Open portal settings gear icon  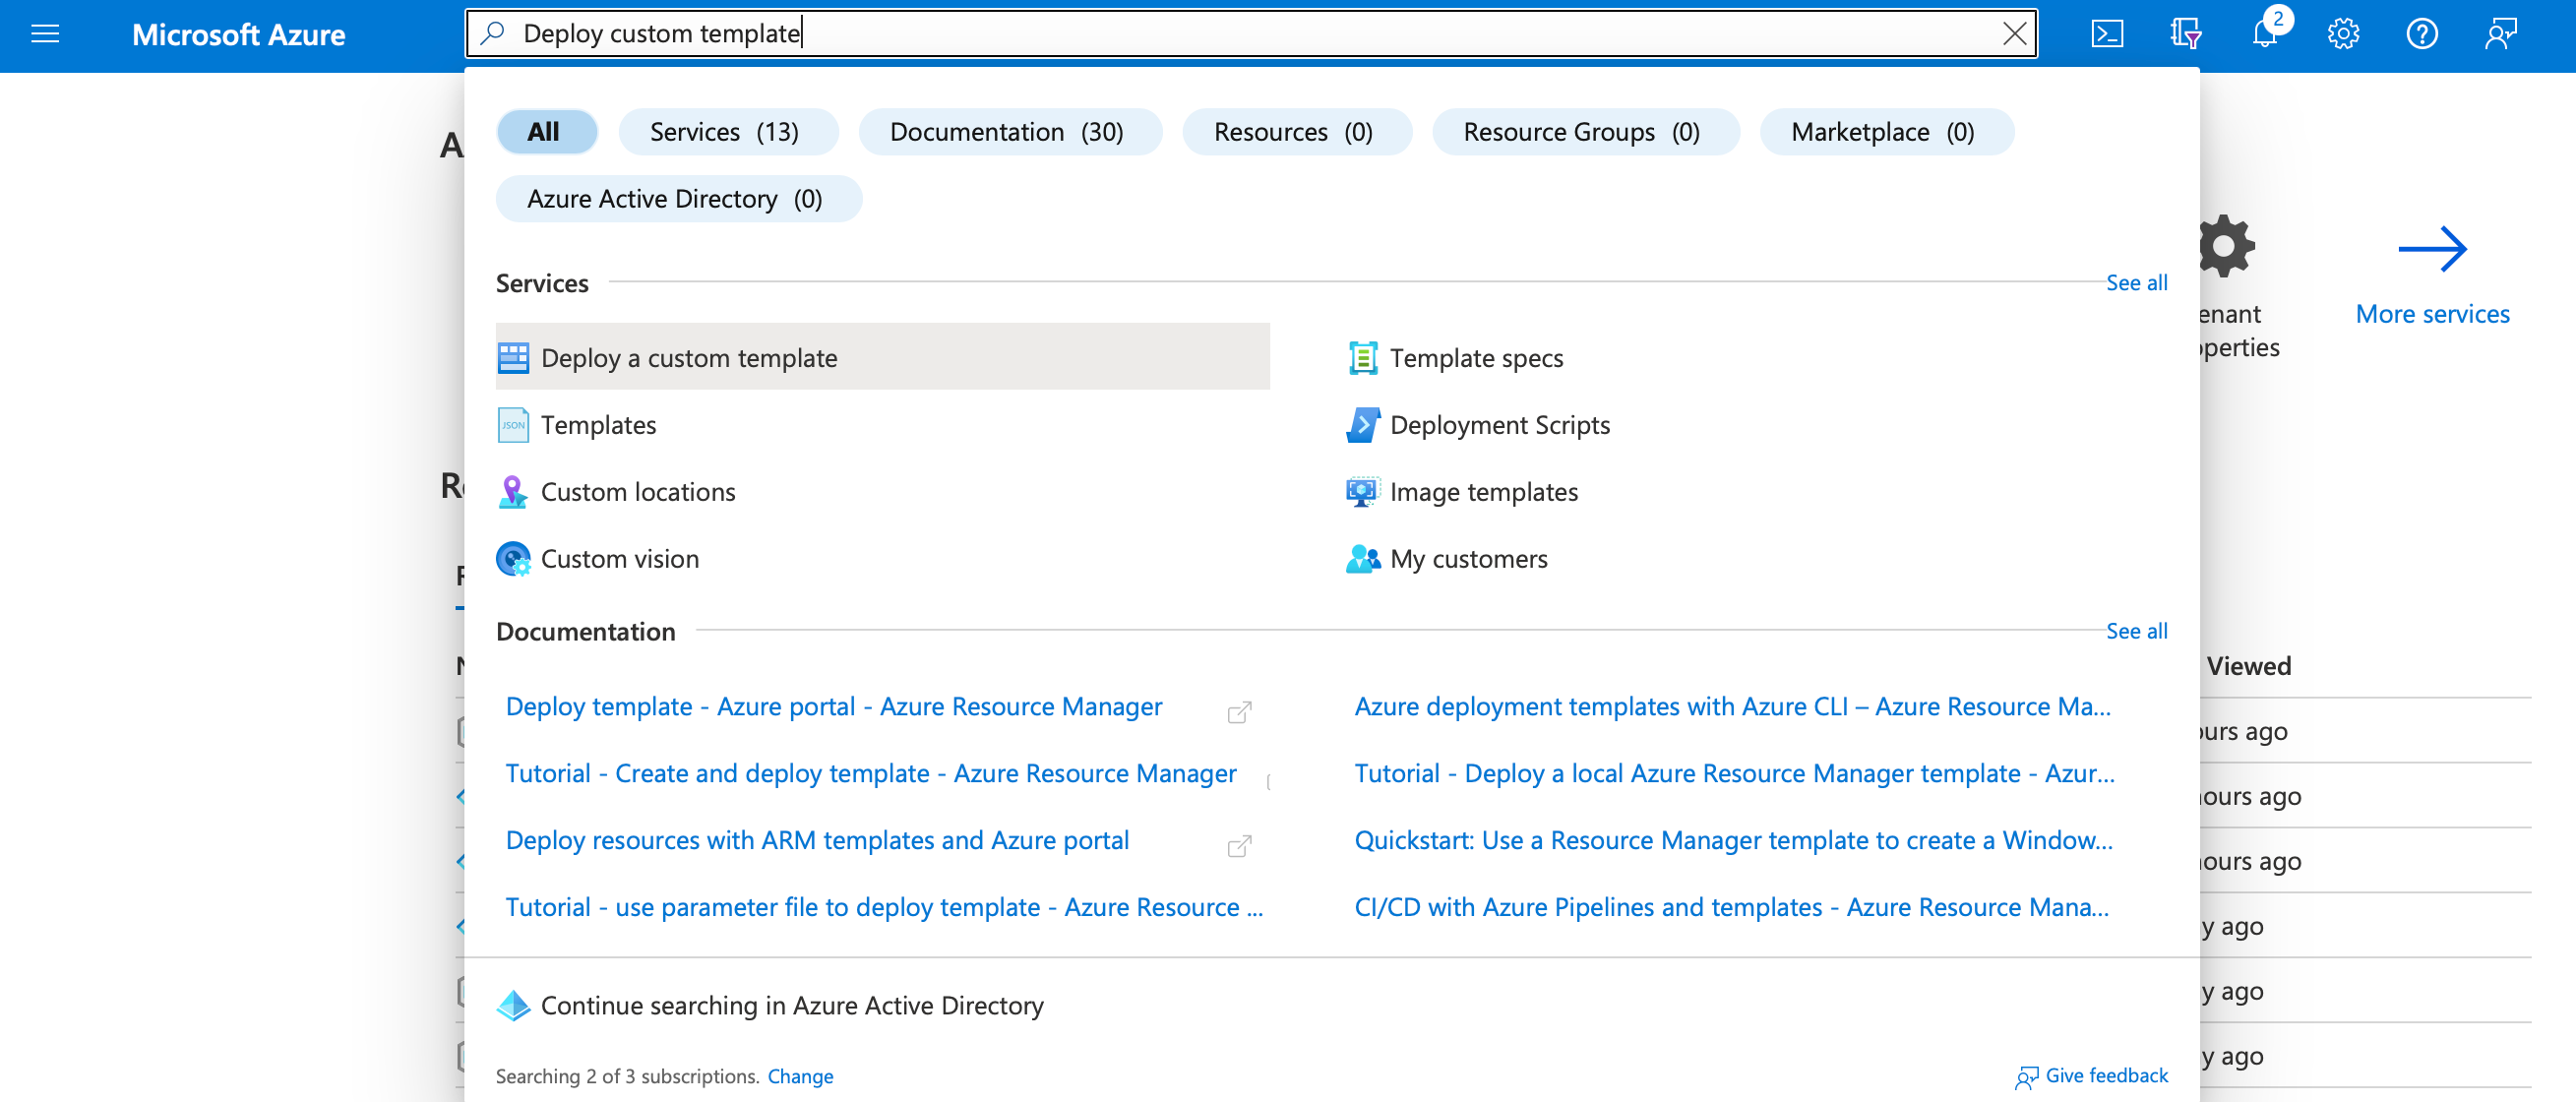click(x=2342, y=34)
